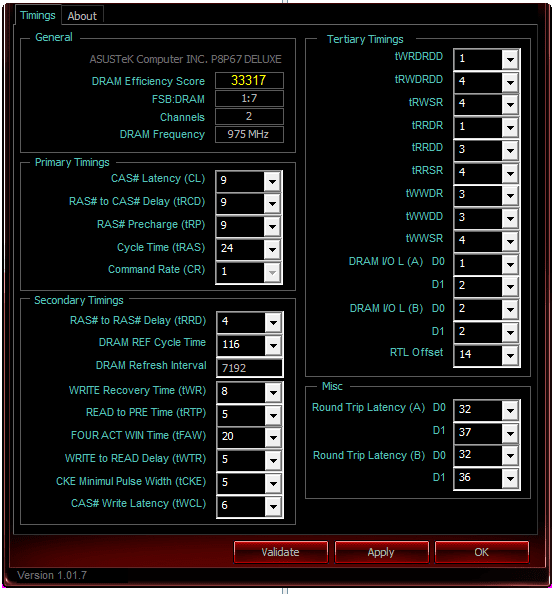Expand the tRRDR dropdown
The image size is (554, 594).
pyautogui.click(x=510, y=127)
